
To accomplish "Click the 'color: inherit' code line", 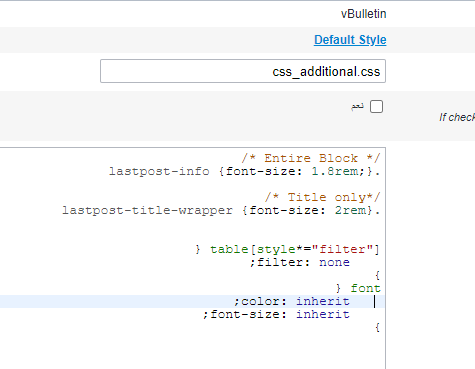I will (x=292, y=301).
